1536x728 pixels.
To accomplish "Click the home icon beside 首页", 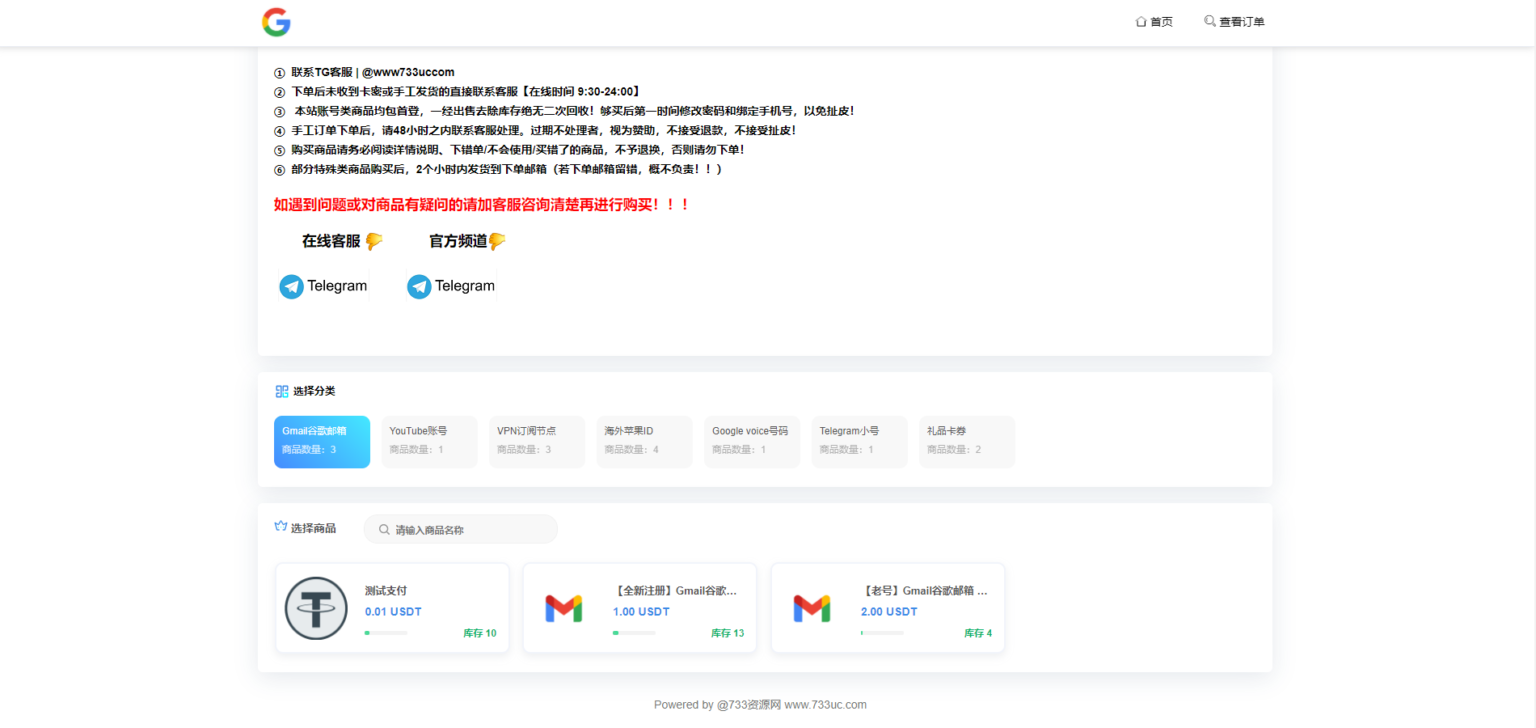I will coord(1141,22).
